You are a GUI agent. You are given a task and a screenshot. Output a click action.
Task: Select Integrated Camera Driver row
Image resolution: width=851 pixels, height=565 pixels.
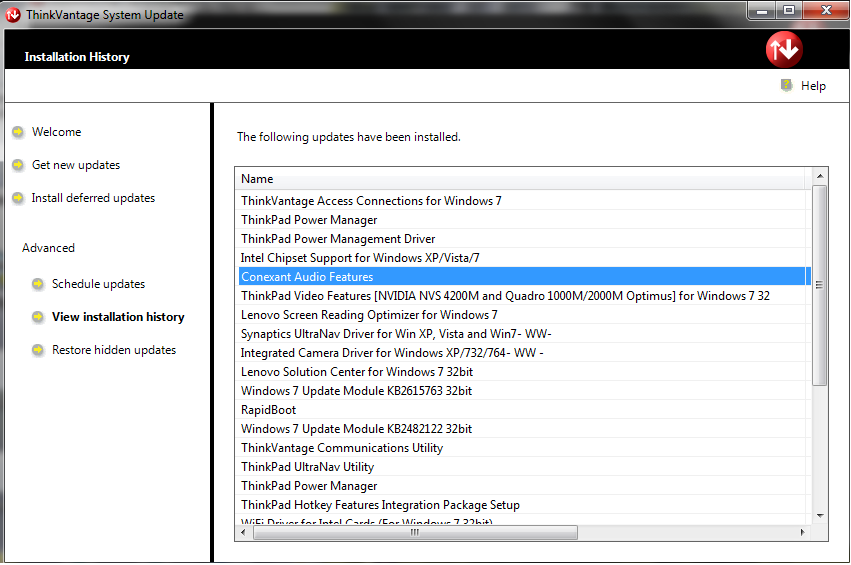point(523,353)
